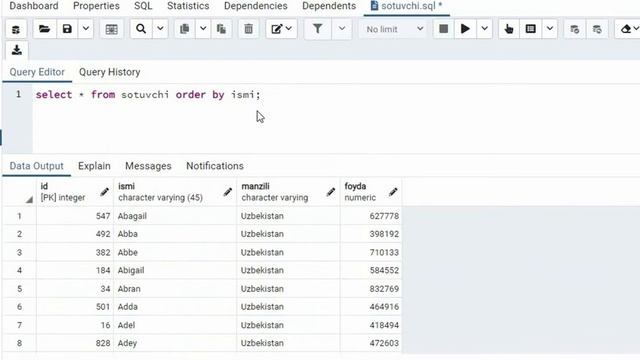Expand the find options dropdown arrow
640x360 pixels.
tap(160, 29)
